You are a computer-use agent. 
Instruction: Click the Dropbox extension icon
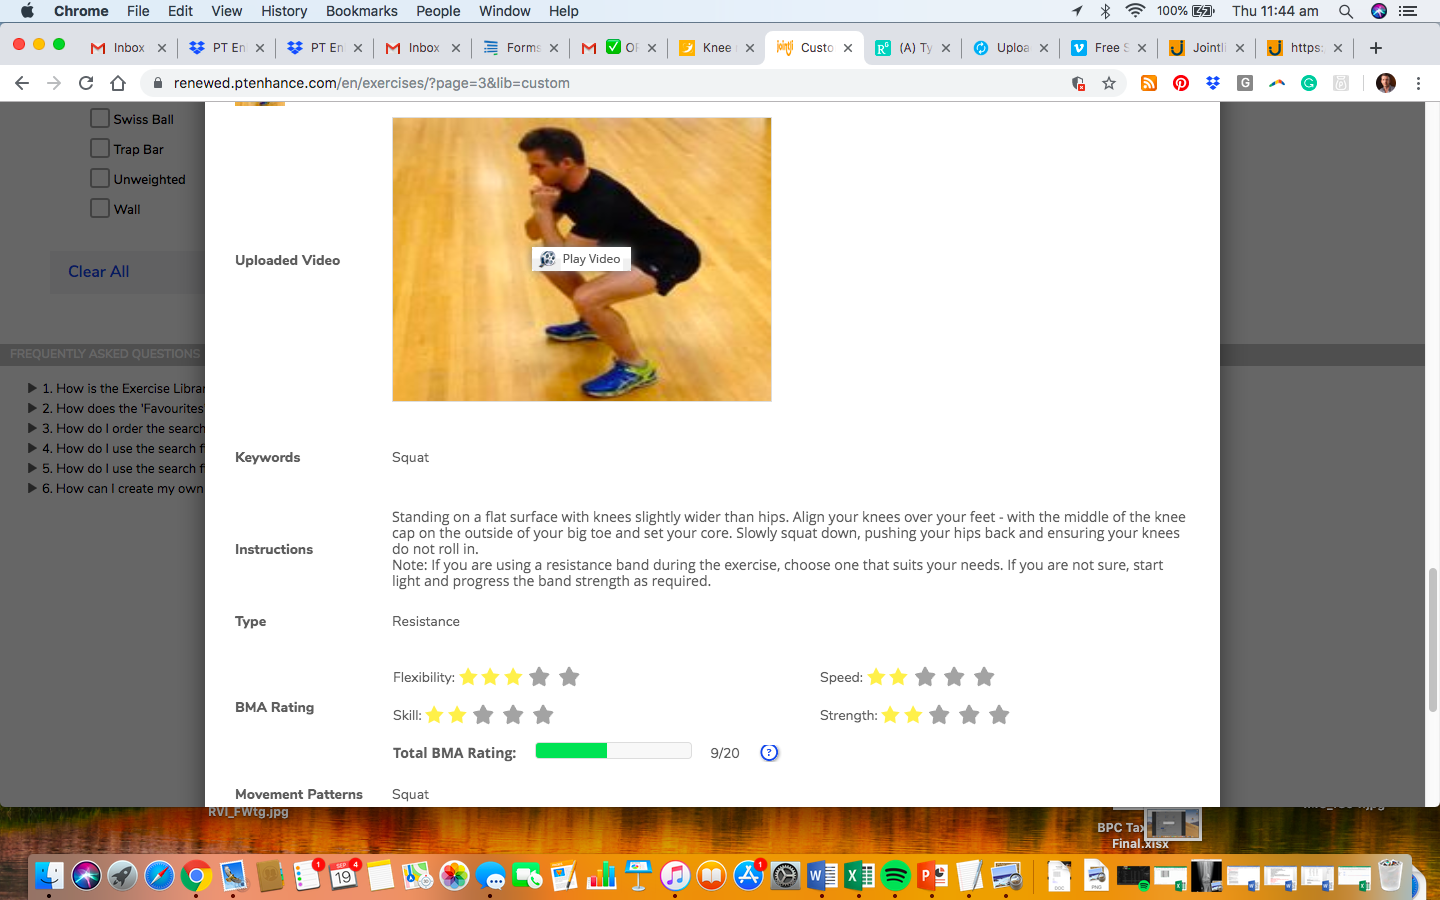[1213, 83]
